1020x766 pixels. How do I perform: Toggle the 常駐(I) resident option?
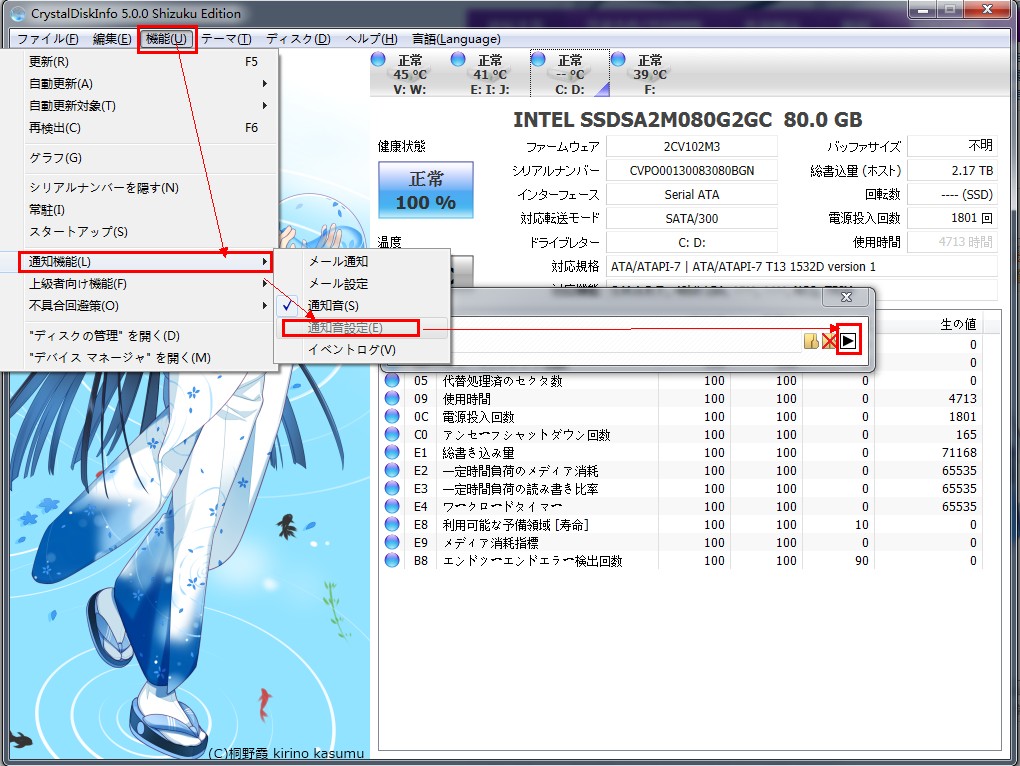[143, 210]
